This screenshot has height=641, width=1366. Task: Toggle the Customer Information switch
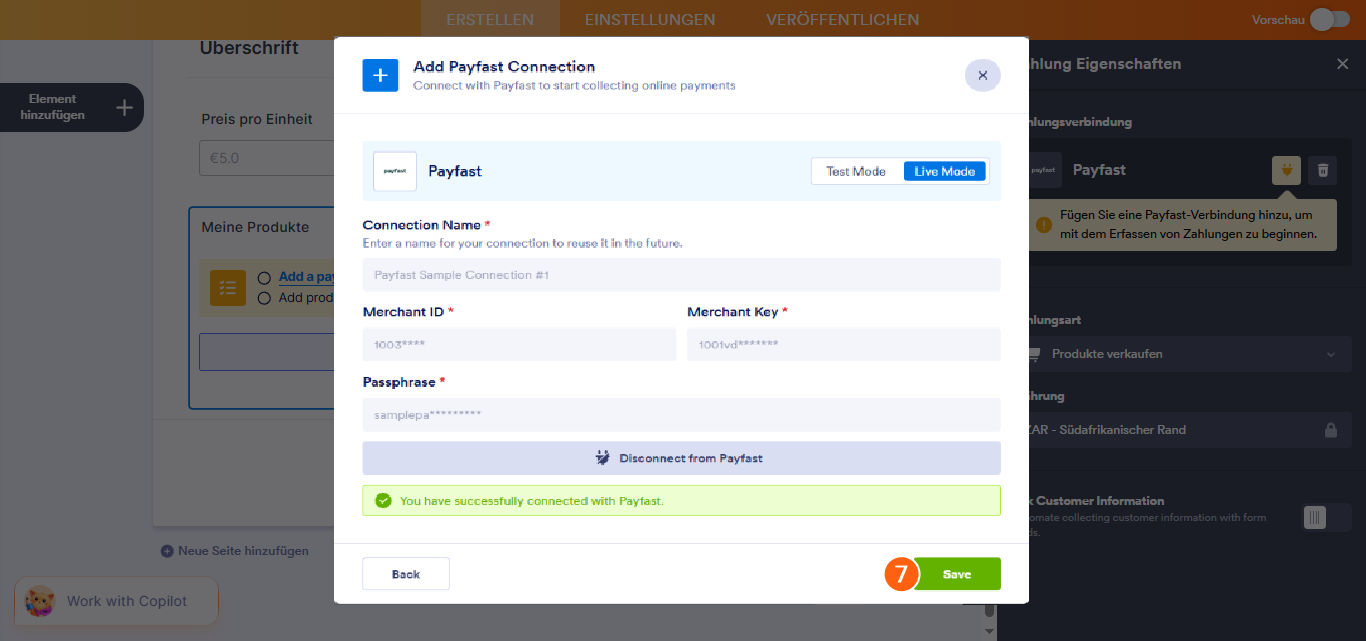(x=1314, y=517)
